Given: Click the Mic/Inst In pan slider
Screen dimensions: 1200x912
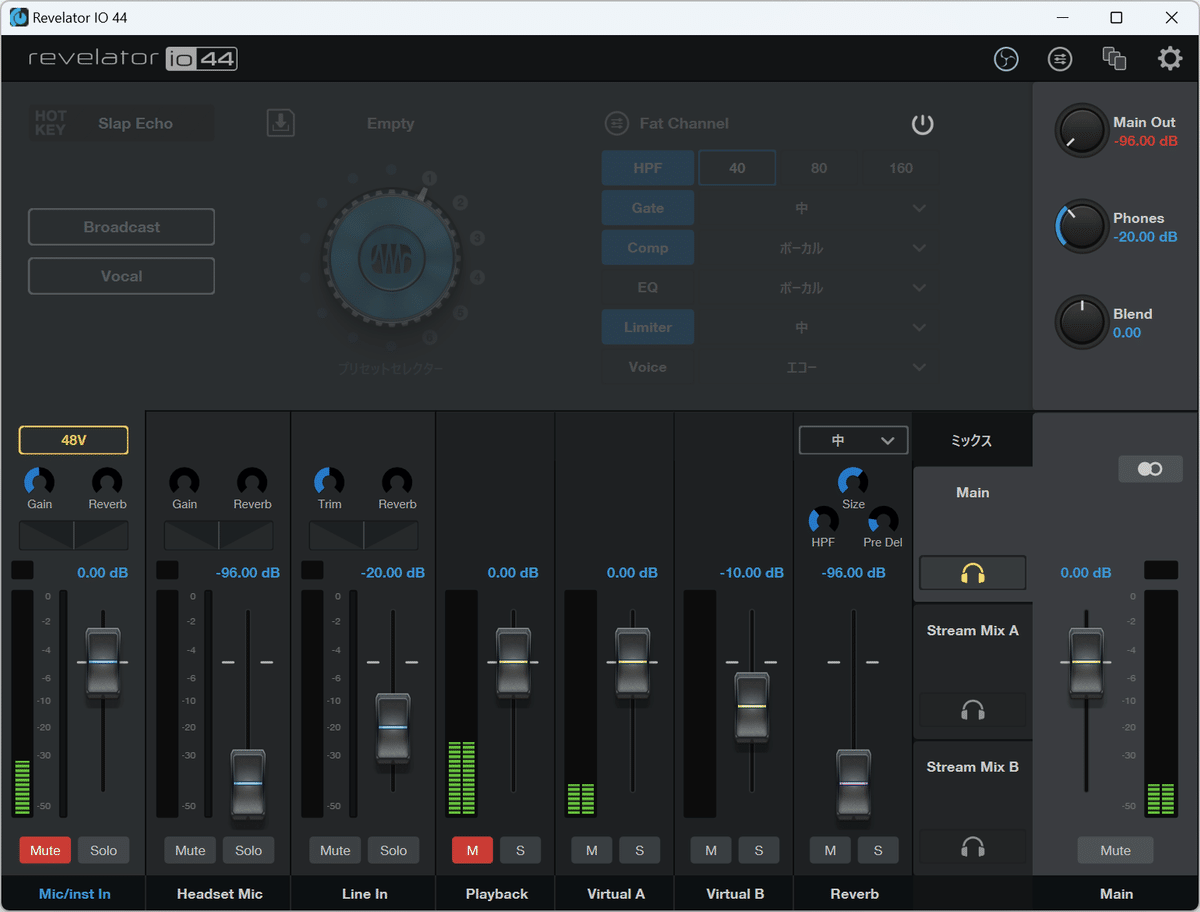Looking at the screenshot, I should (74, 535).
